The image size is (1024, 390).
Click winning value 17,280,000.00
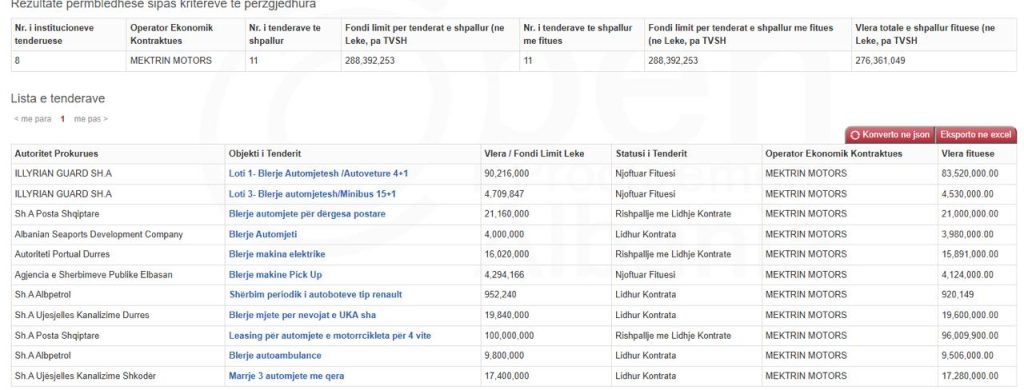point(970,376)
